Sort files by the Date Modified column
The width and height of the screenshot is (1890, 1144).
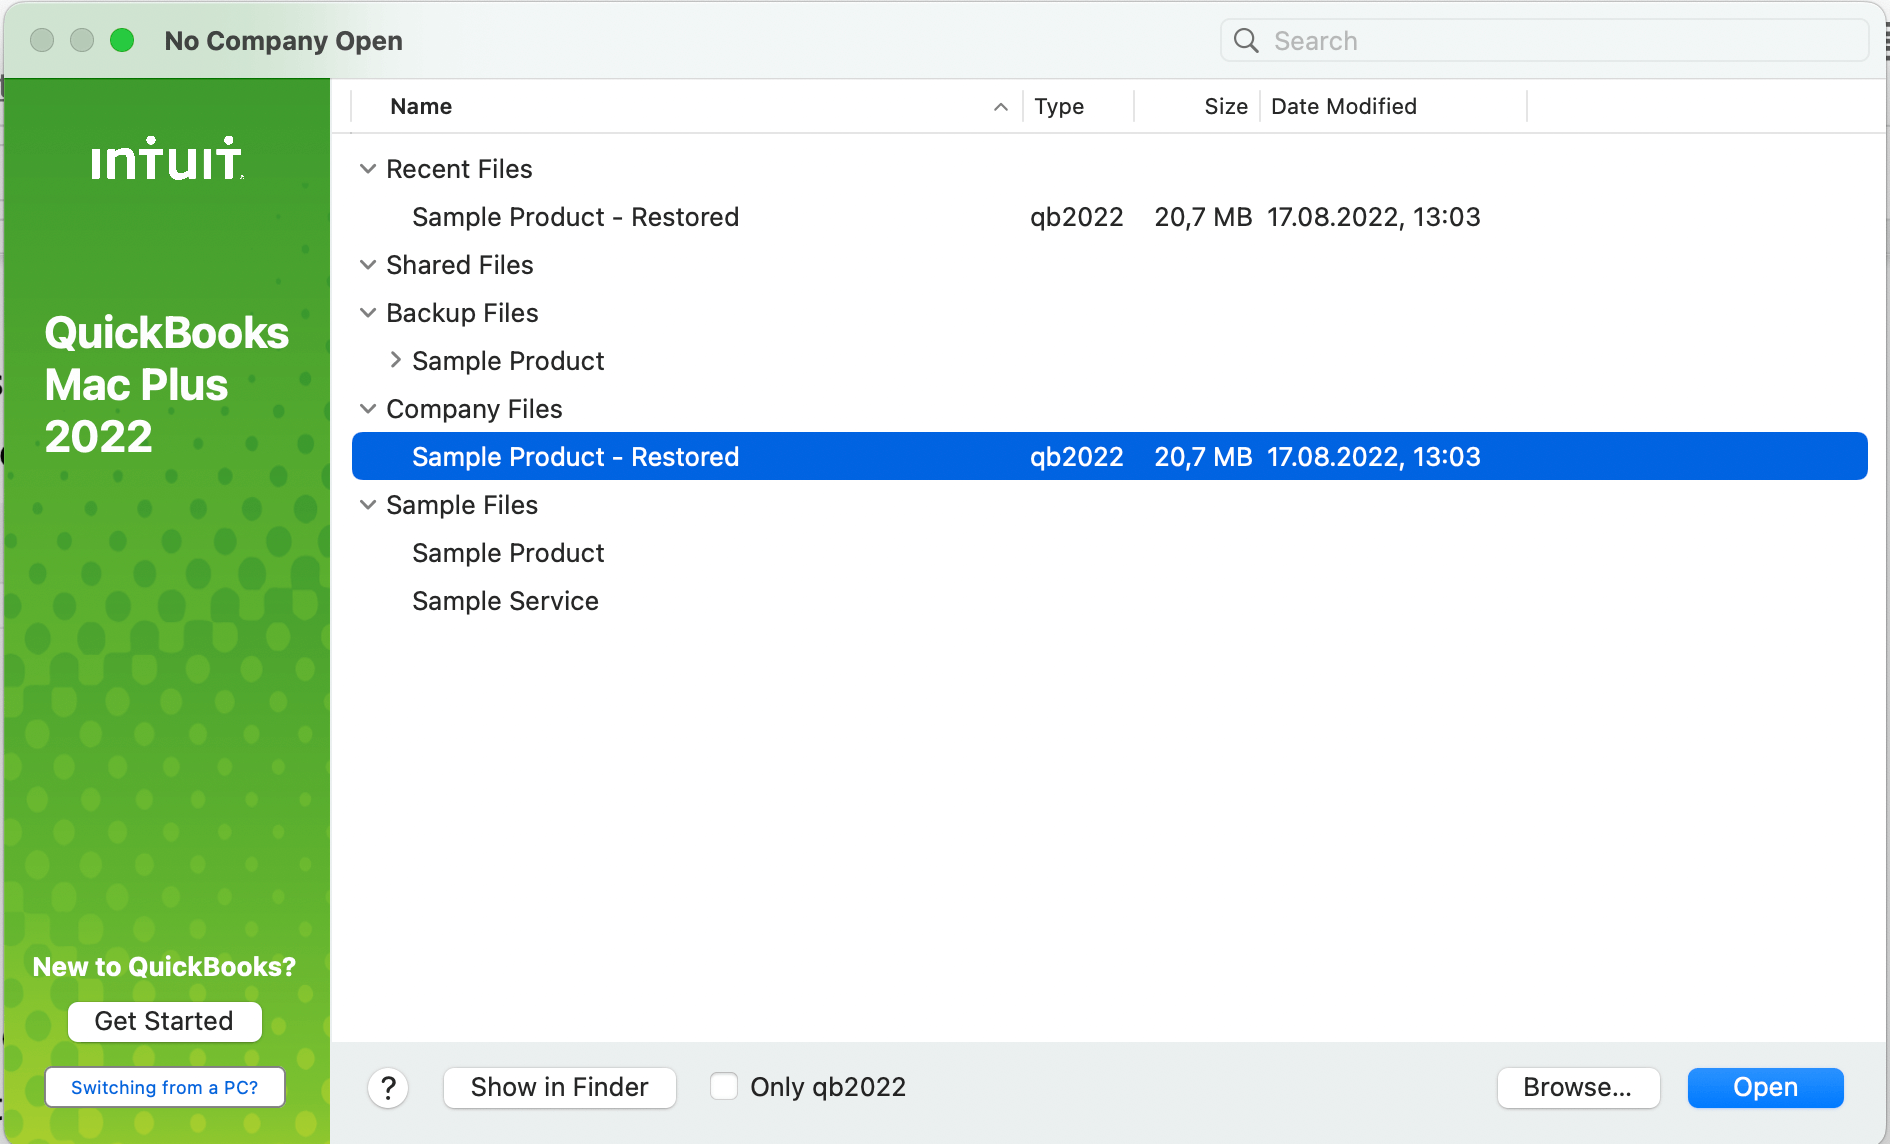pos(1344,106)
